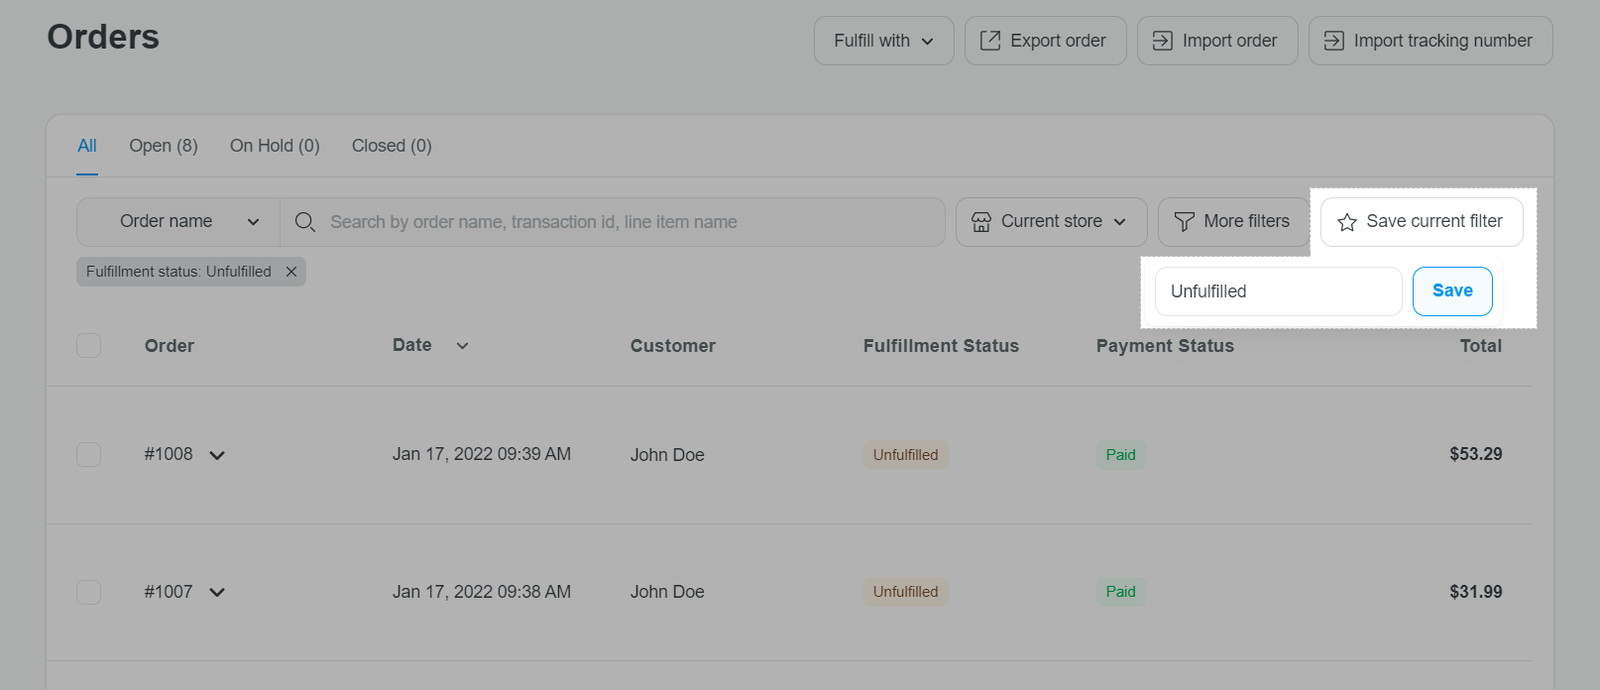Viewport: 1600px width, 690px height.
Task: Focus the filter name field containing Unfulfilled
Action: [1278, 291]
